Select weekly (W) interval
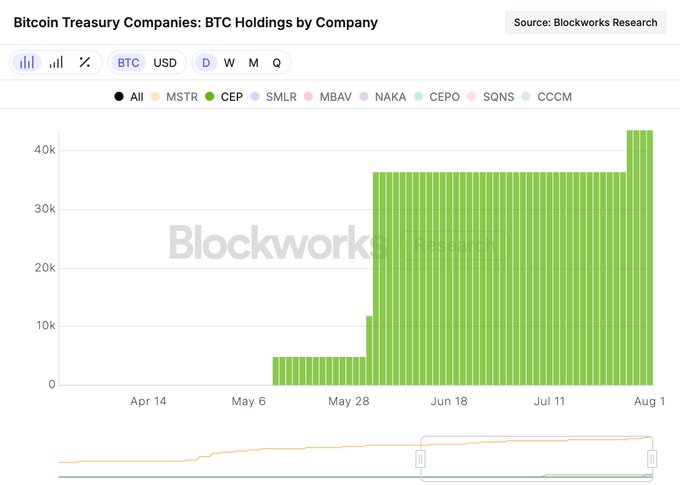The width and height of the screenshot is (680, 485). click(x=229, y=63)
